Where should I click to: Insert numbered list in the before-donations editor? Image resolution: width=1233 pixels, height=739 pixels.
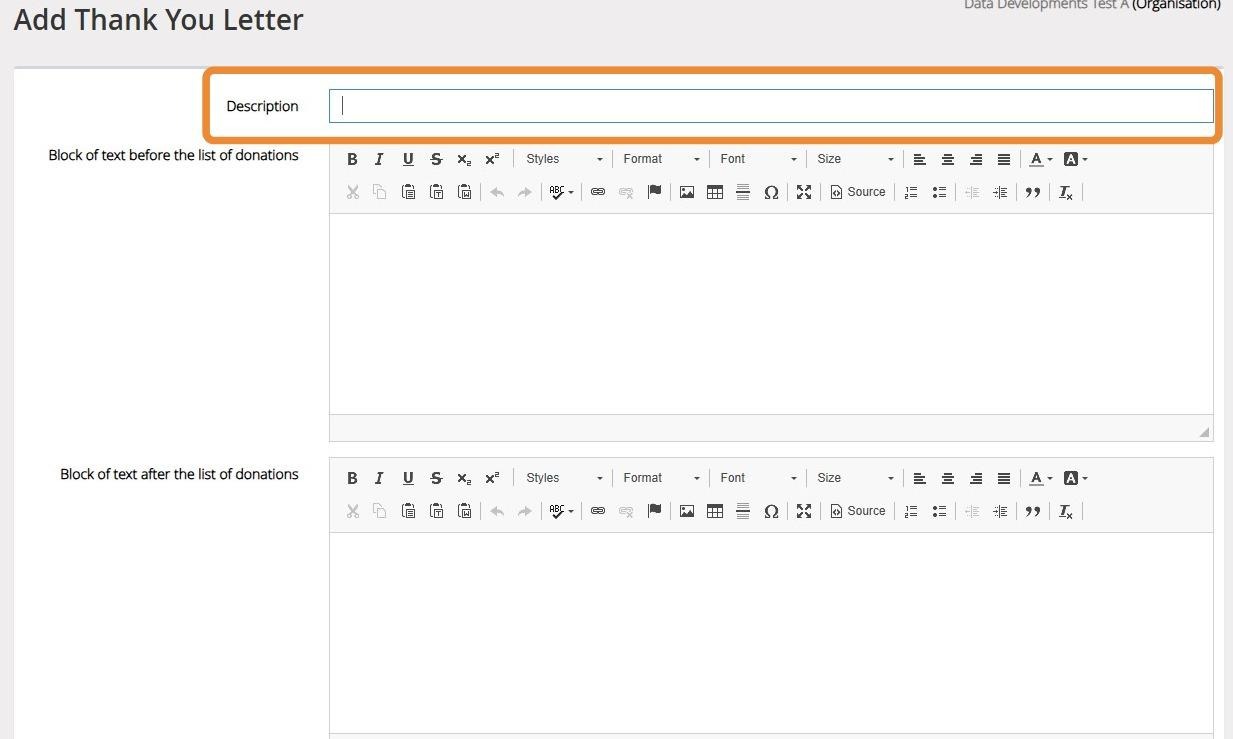911,192
